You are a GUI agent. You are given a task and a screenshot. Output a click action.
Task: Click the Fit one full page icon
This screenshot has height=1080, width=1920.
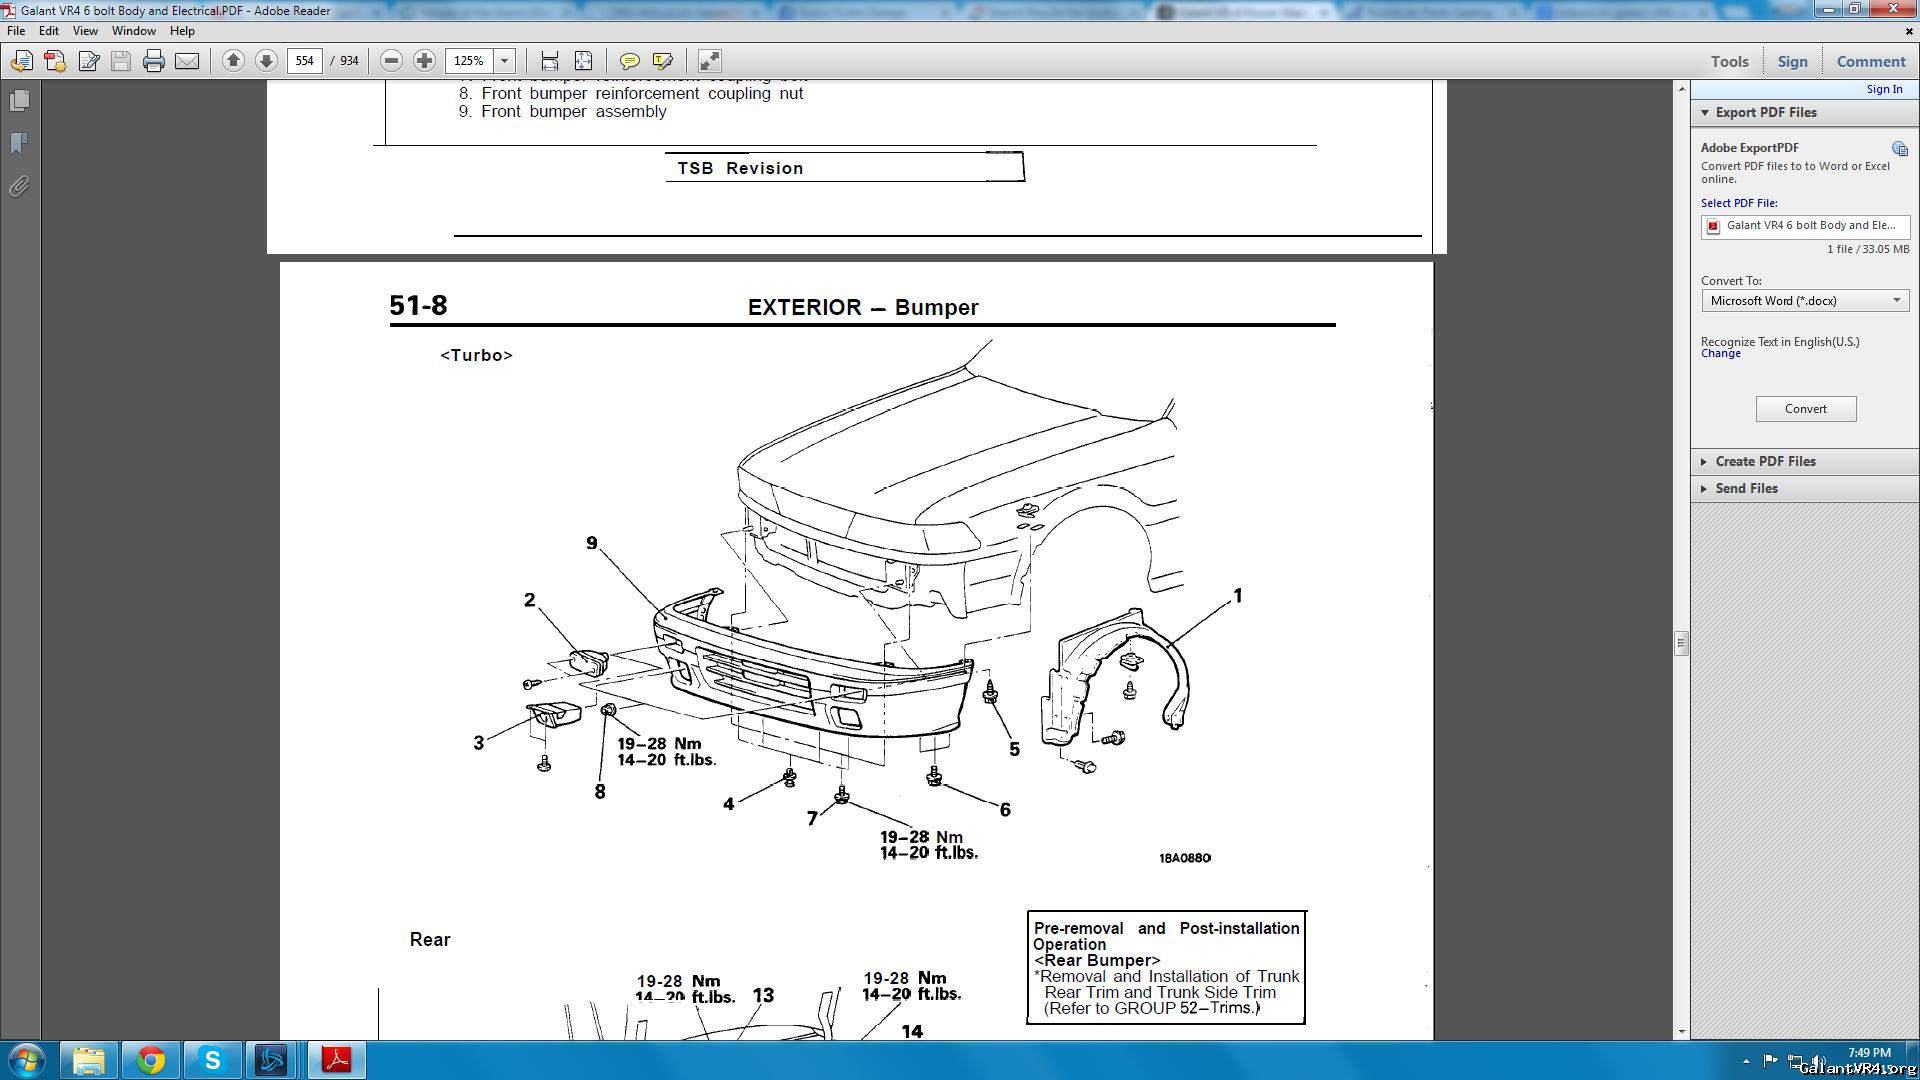pyautogui.click(x=583, y=61)
